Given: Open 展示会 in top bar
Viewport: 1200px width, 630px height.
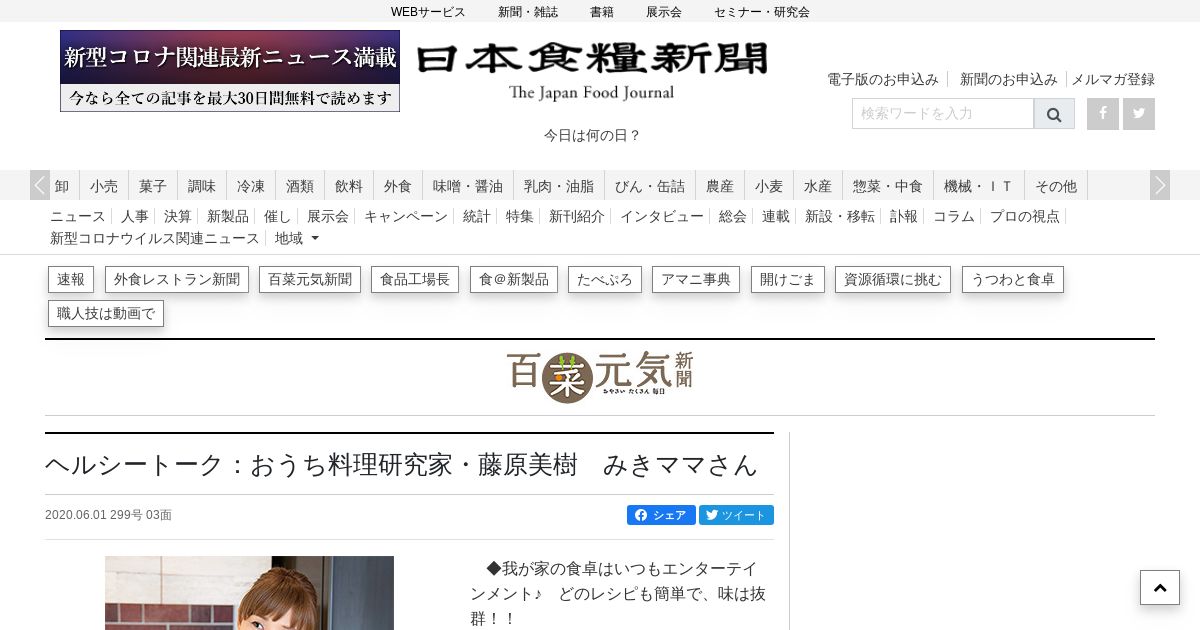Looking at the screenshot, I should 664,12.
